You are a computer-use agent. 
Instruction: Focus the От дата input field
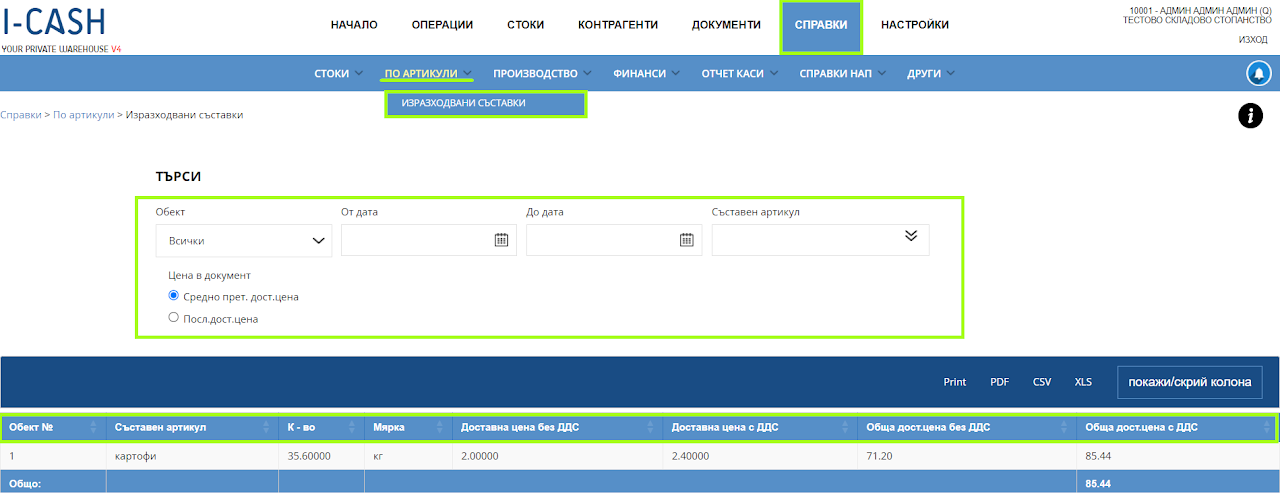tap(429, 240)
